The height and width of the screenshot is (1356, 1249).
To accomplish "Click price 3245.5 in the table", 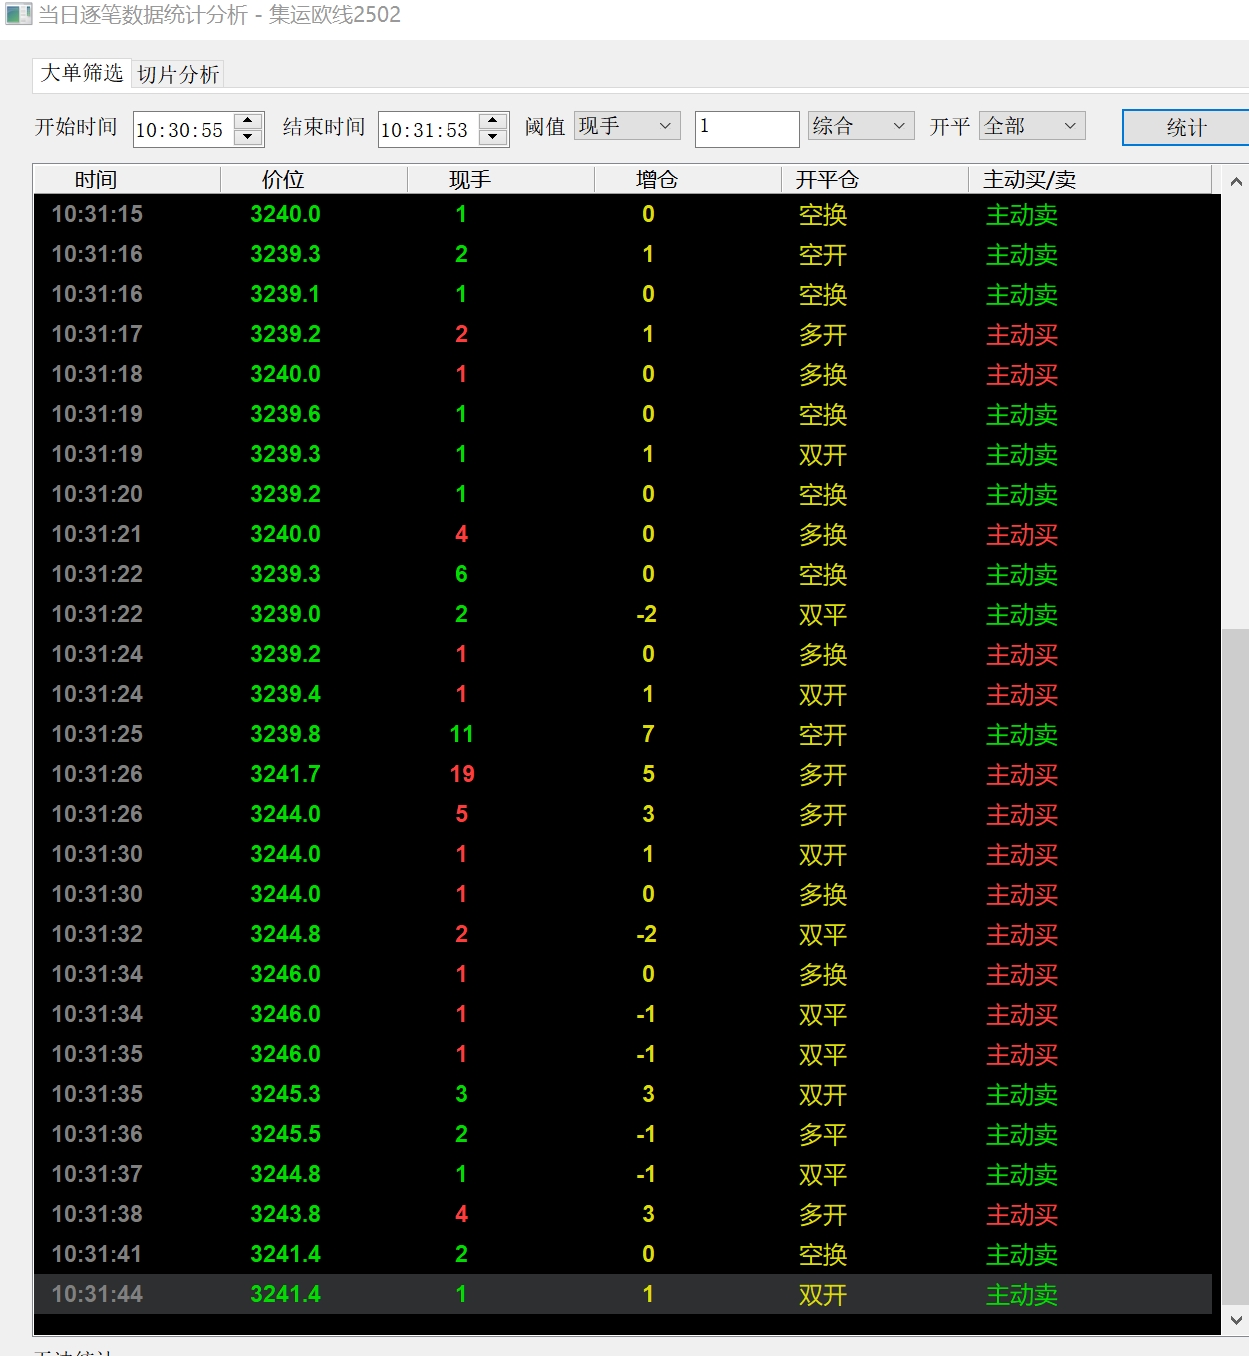I will 285,1134.
